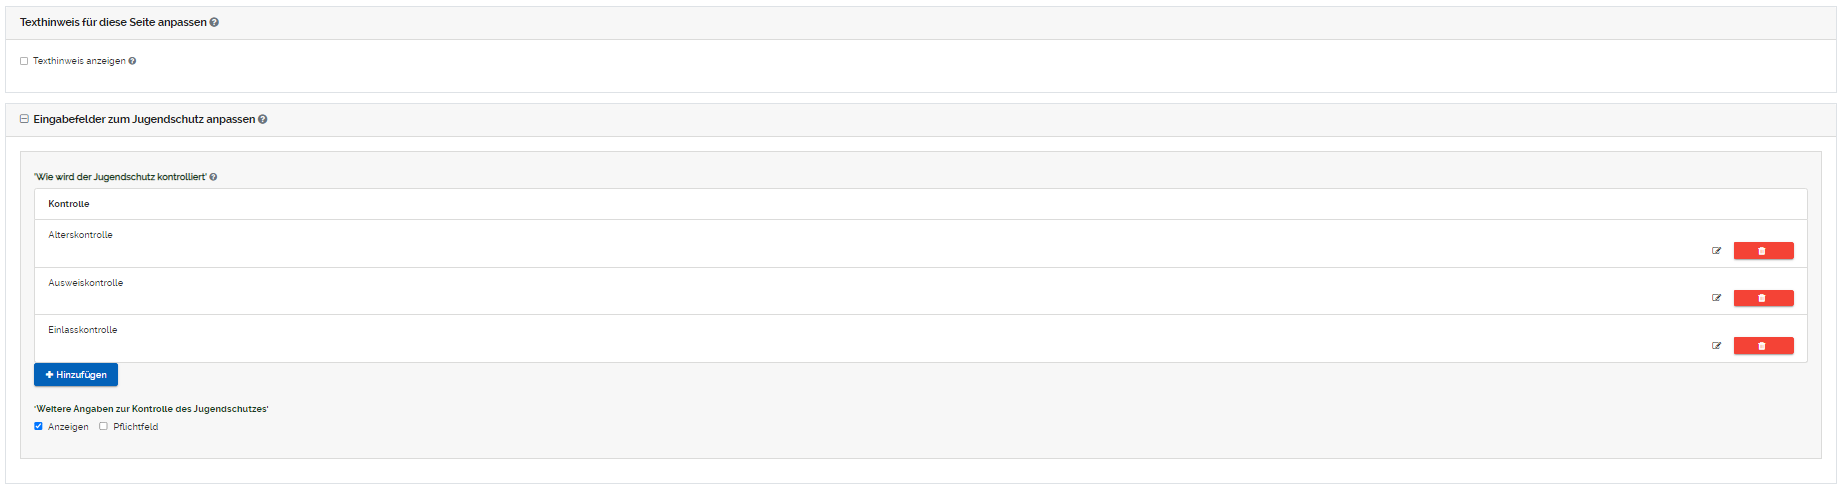
Task: Click the 'Kontrolle' column header
Action: [69, 204]
